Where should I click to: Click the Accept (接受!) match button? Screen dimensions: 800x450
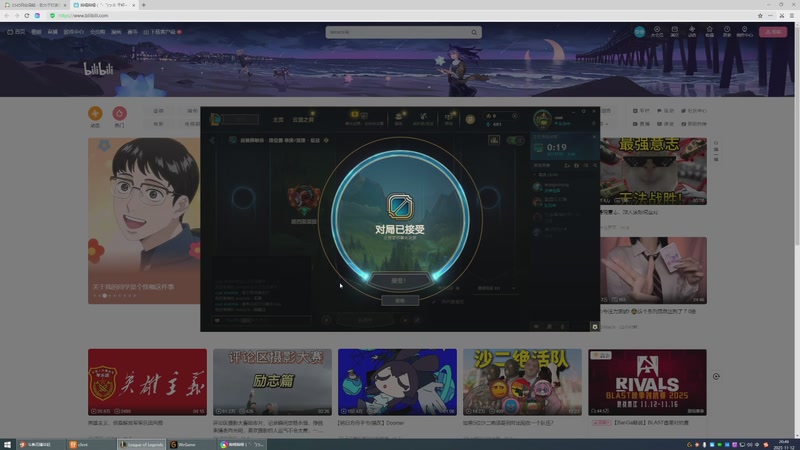point(399,281)
